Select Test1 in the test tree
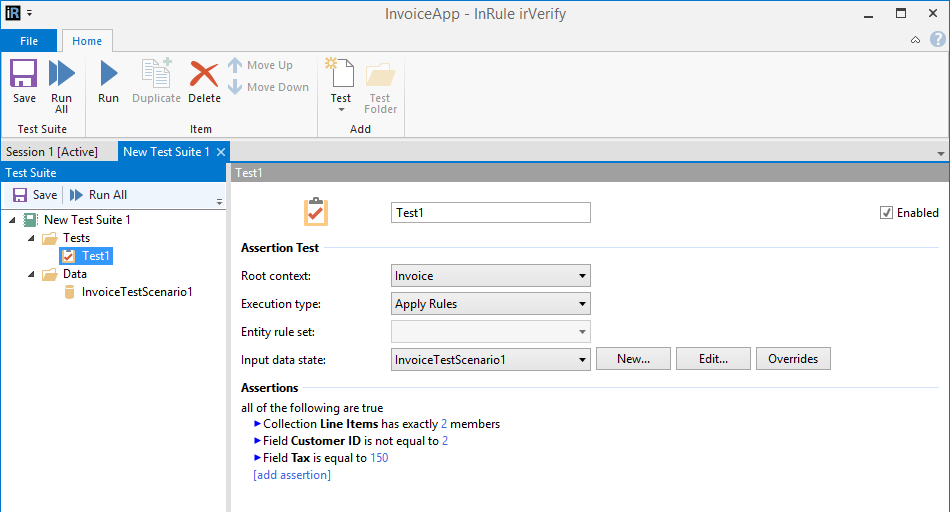Image resolution: width=950 pixels, height=512 pixels. (x=95, y=256)
